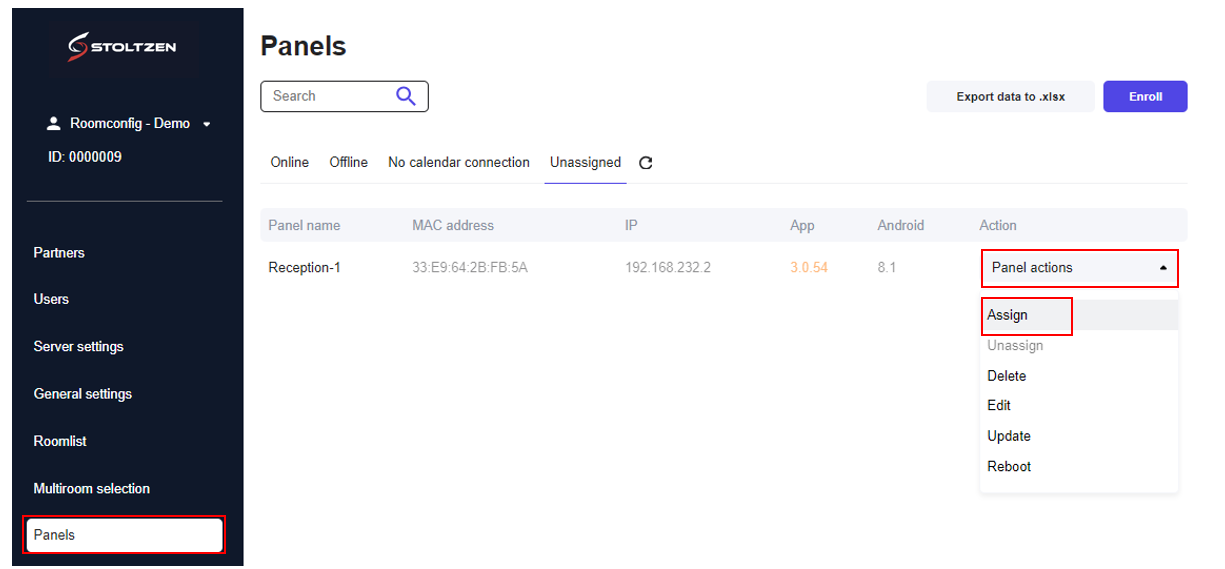Click the magnifying glass search icon
This screenshot has height=569, width=1225.
pyautogui.click(x=405, y=96)
